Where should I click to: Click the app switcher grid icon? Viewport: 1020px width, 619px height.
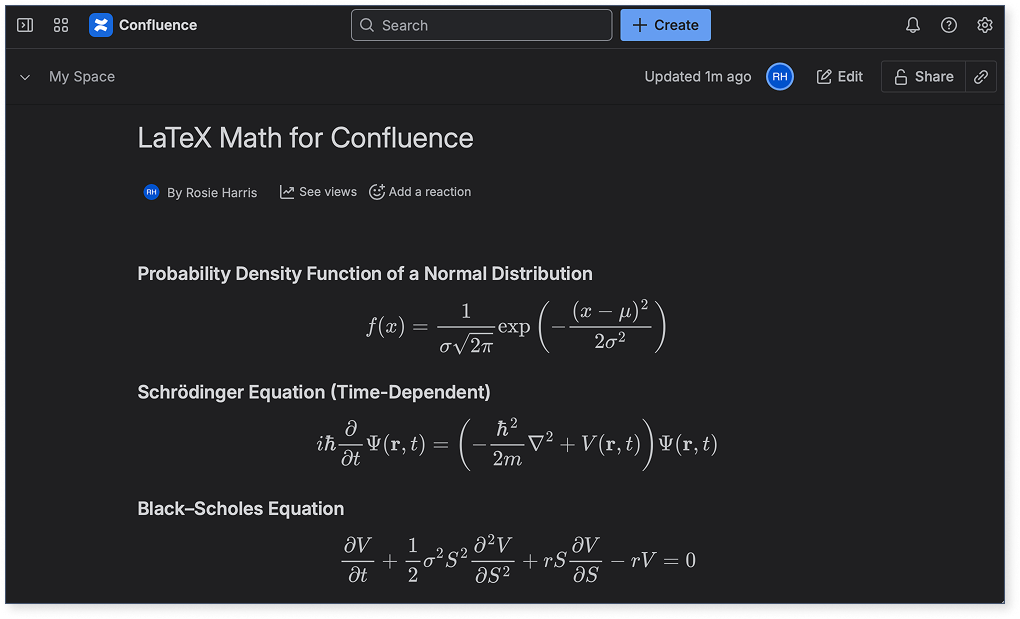tap(61, 25)
